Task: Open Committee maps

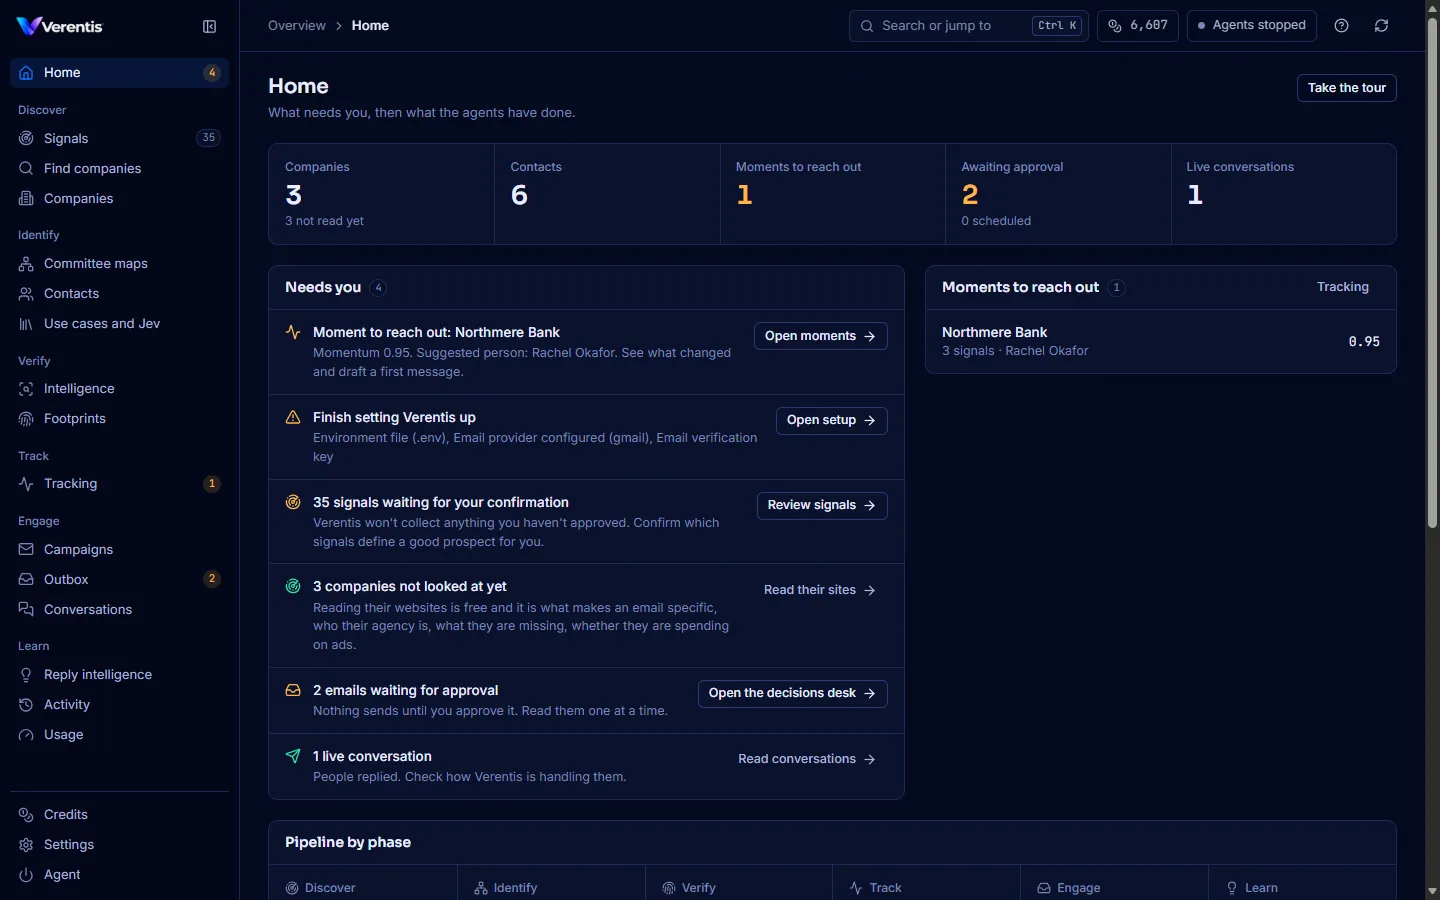Action: click(119, 263)
